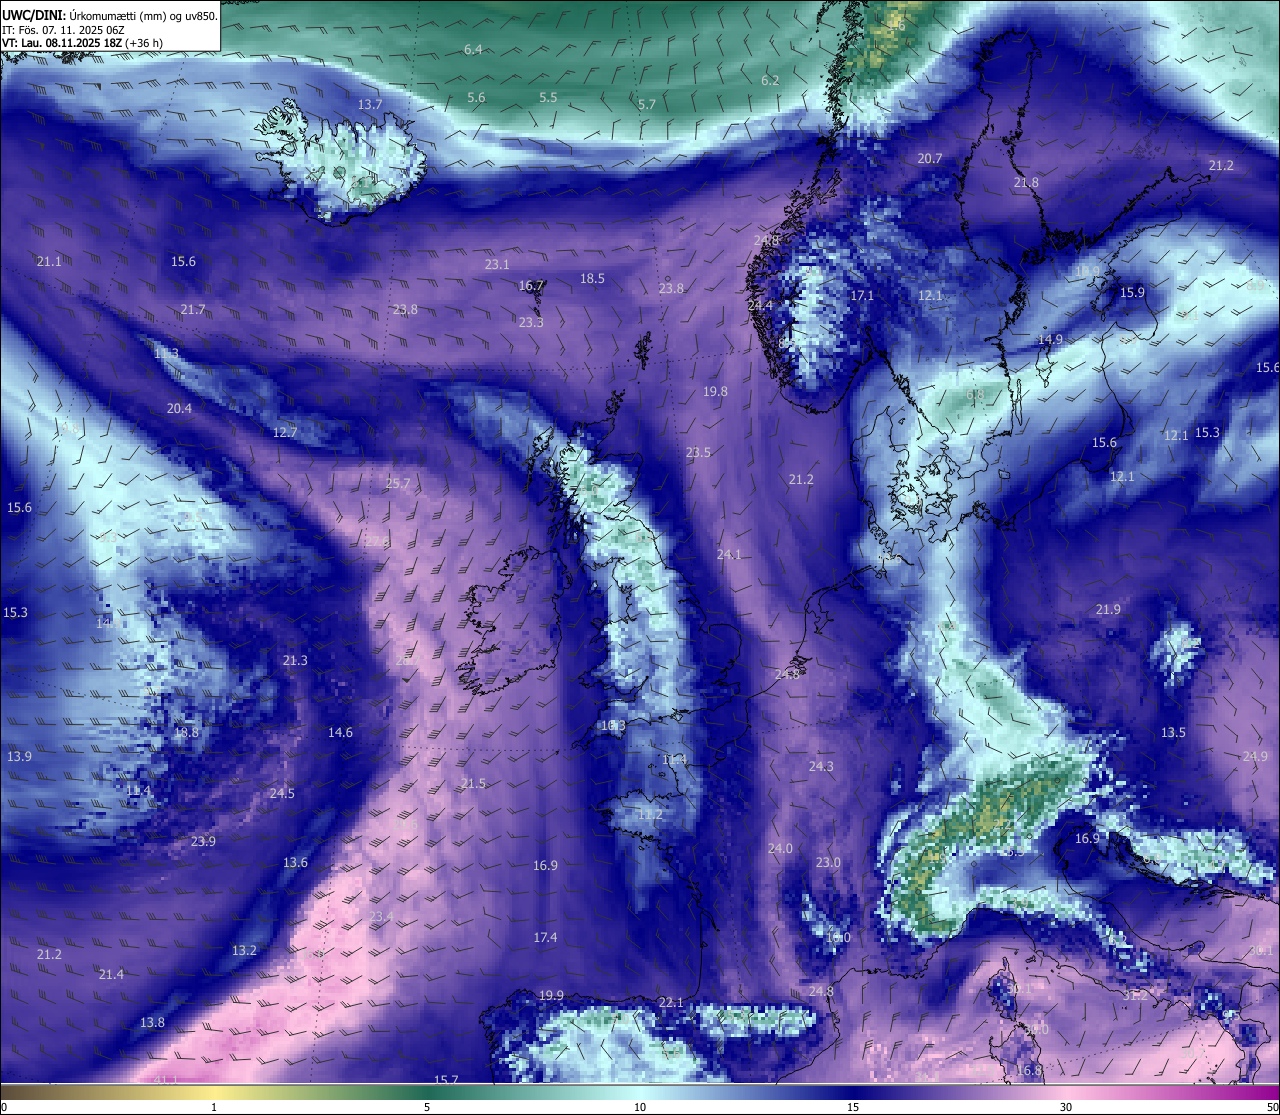Image resolution: width=1280 pixels, height=1115 pixels.
Task: Click the 24.5 value label
Action: pos(282,794)
